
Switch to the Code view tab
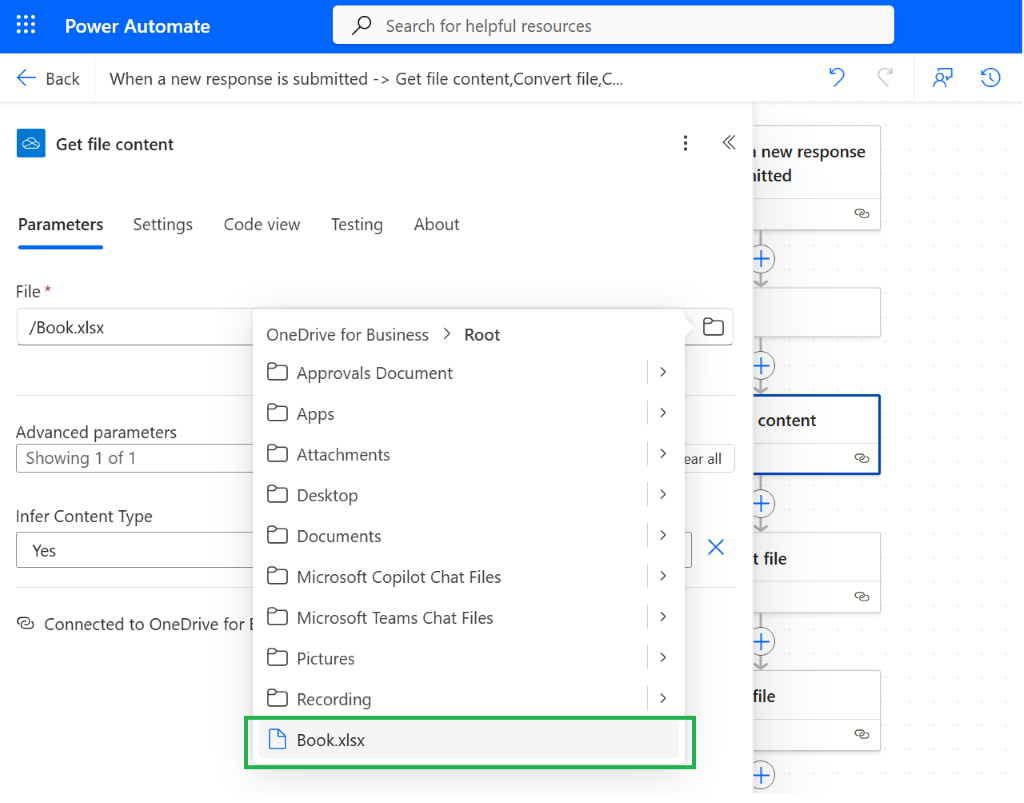coord(262,224)
